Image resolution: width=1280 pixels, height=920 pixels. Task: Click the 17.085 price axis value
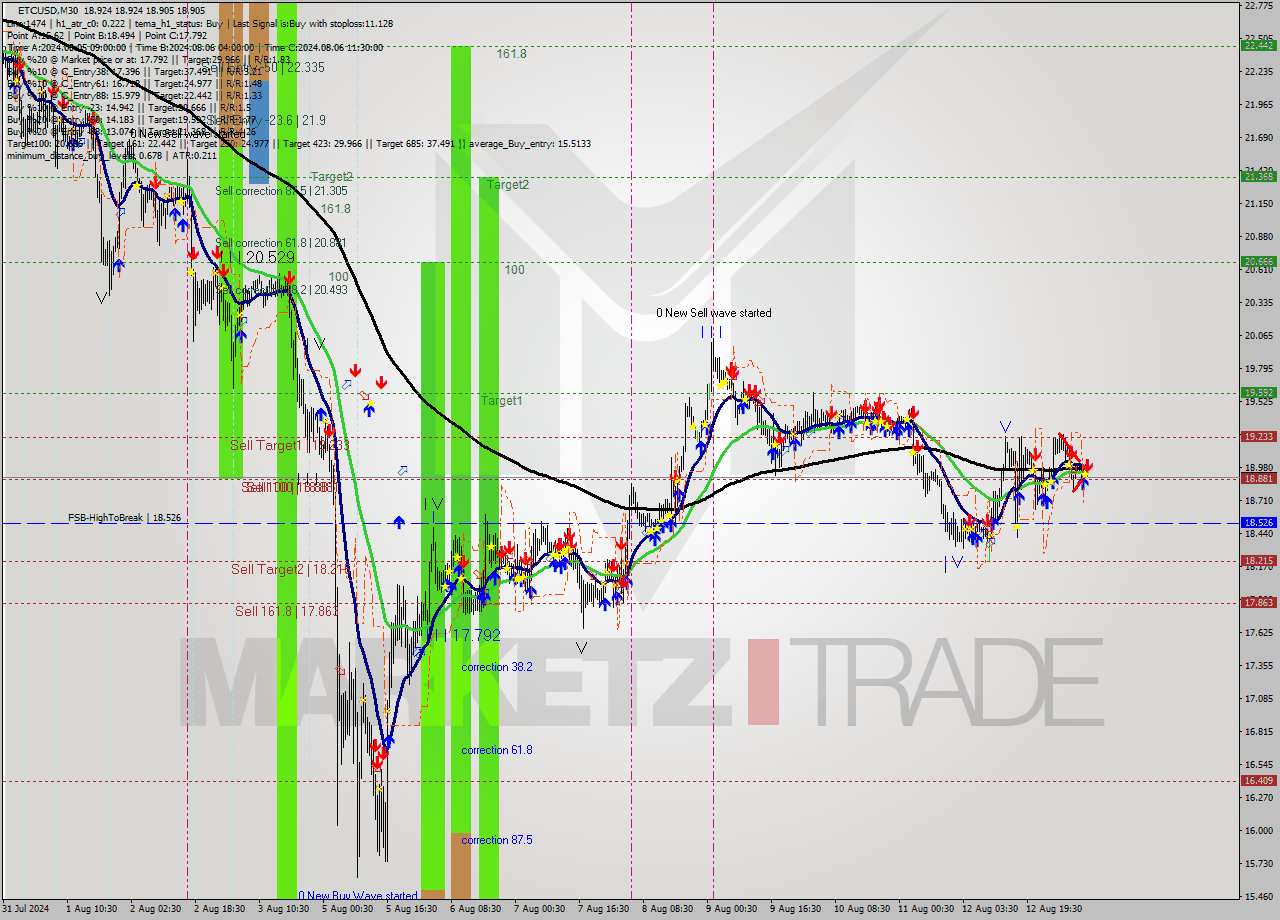point(1258,699)
